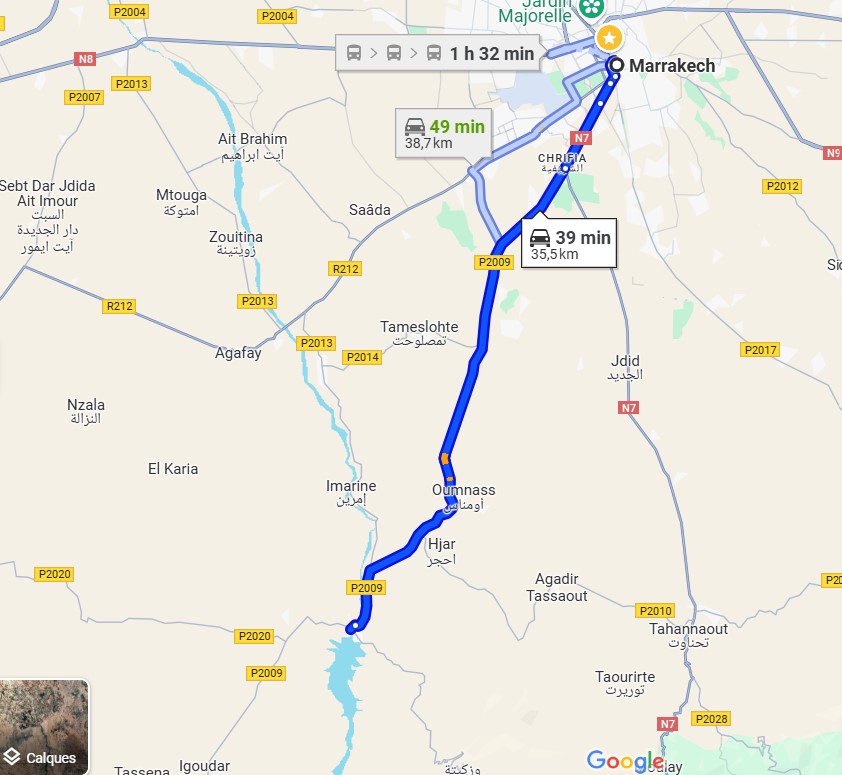Click the Google logo at bottom
The image size is (842, 775).
click(x=626, y=760)
